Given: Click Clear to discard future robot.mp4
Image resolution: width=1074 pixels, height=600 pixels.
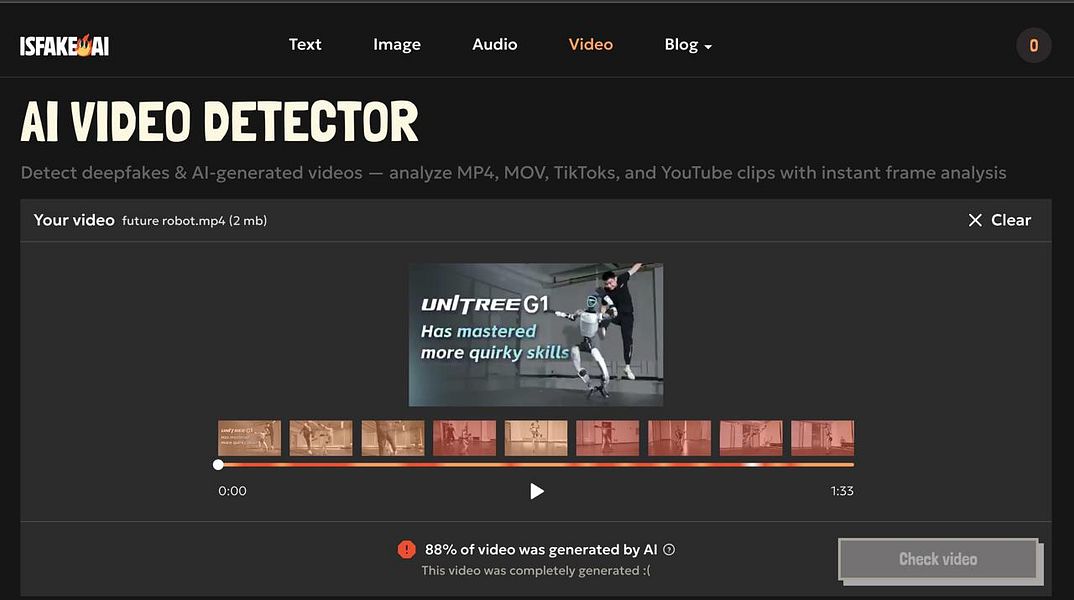Looking at the screenshot, I should point(1010,220).
